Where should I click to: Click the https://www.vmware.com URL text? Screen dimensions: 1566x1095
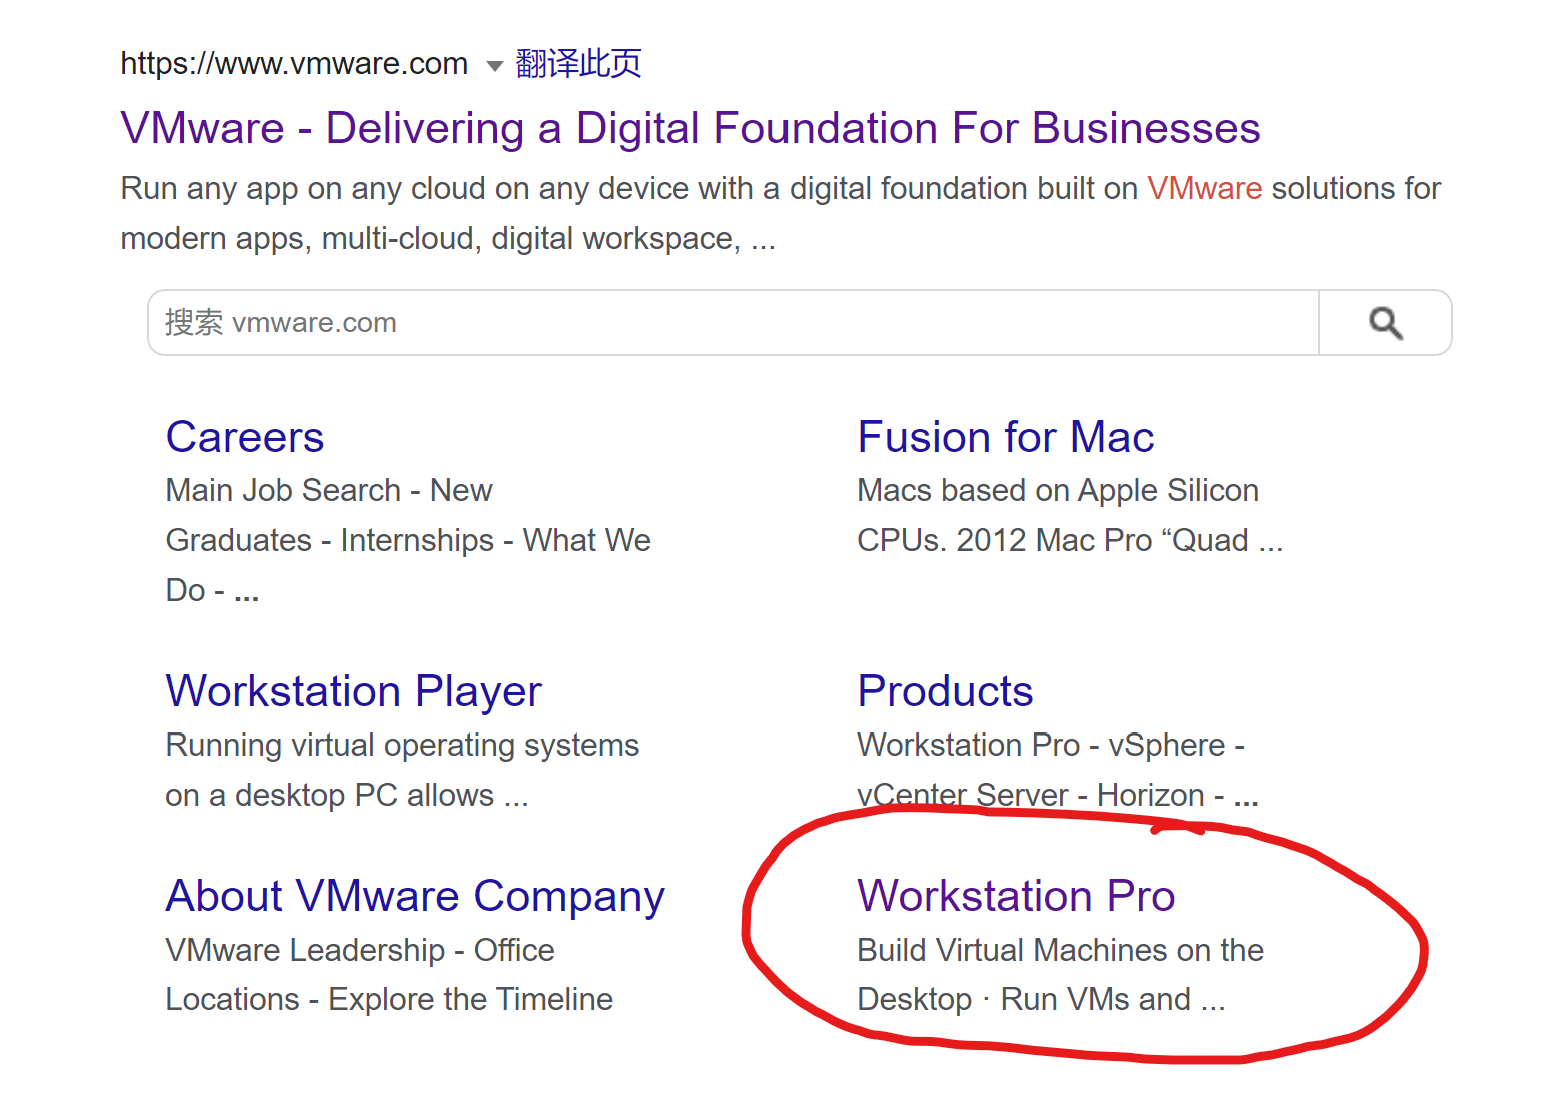pyautogui.click(x=294, y=64)
